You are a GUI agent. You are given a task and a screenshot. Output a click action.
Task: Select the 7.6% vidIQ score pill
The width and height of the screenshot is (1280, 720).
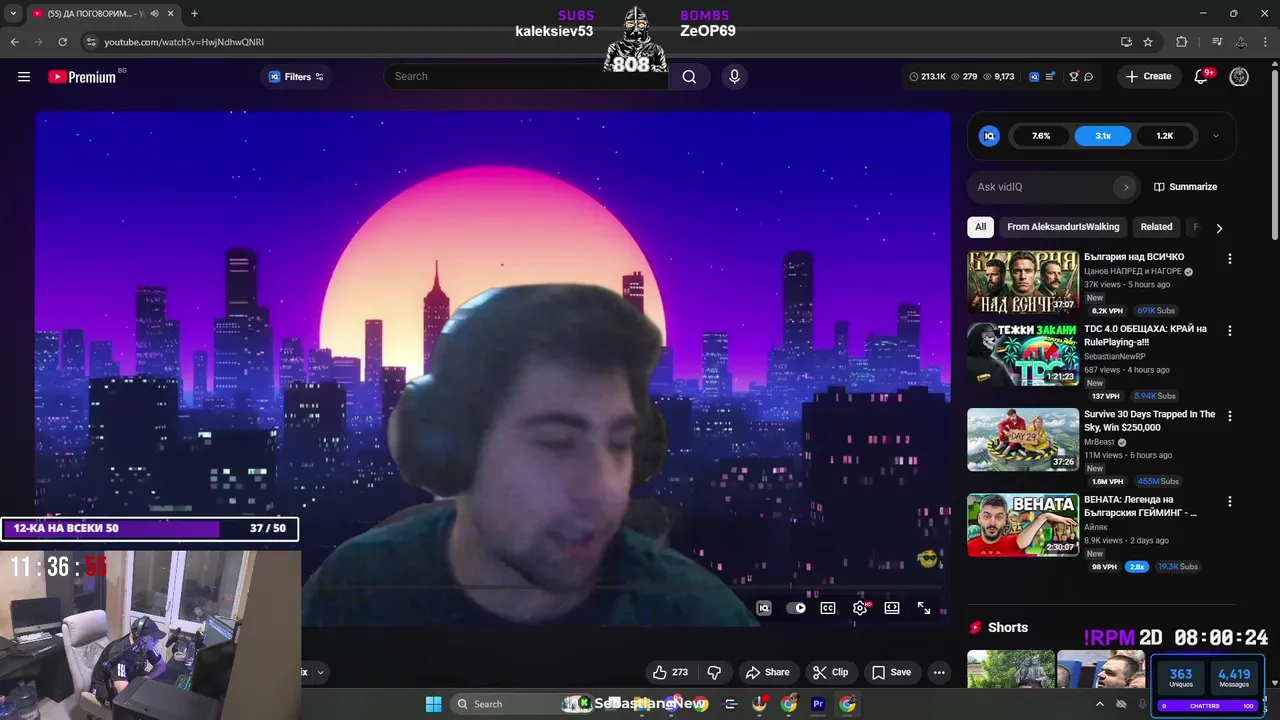(1041, 136)
